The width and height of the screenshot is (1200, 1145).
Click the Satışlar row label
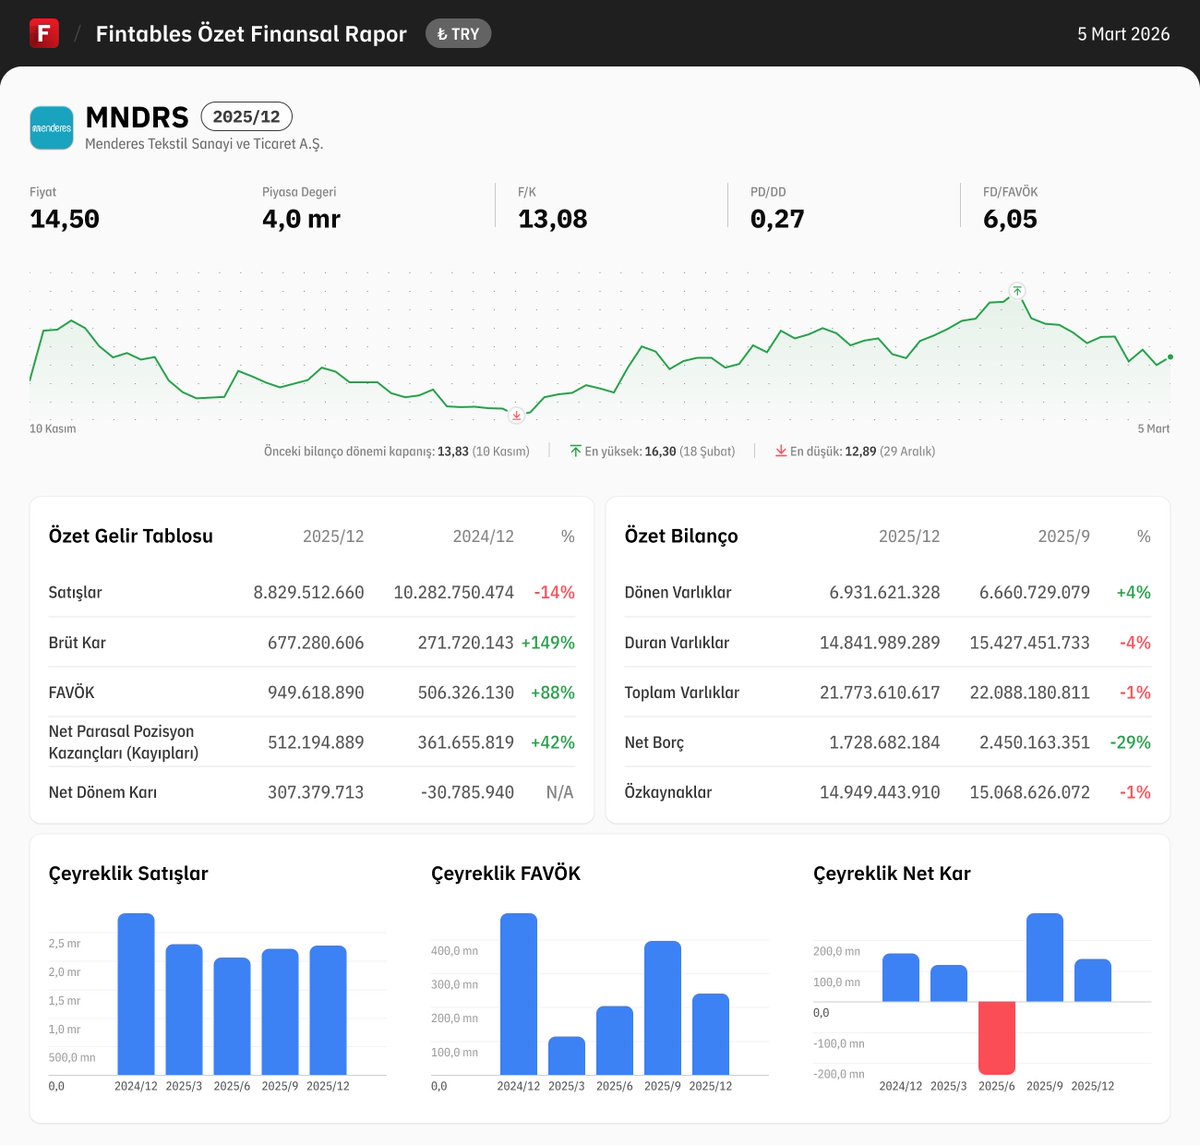click(75, 592)
